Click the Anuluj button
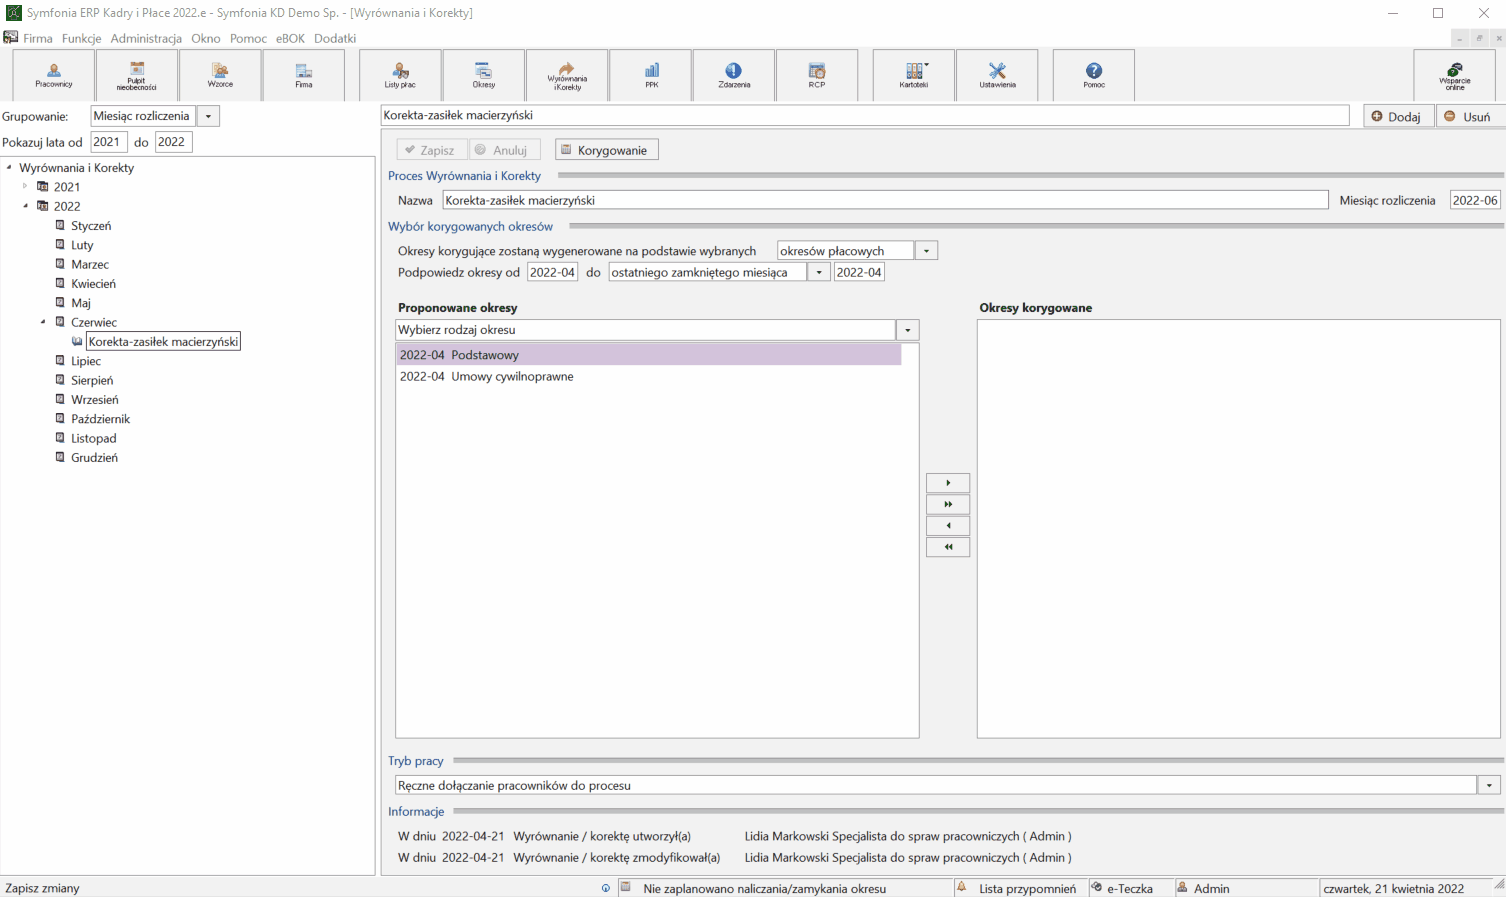The image size is (1506, 897). click(505, 150)
